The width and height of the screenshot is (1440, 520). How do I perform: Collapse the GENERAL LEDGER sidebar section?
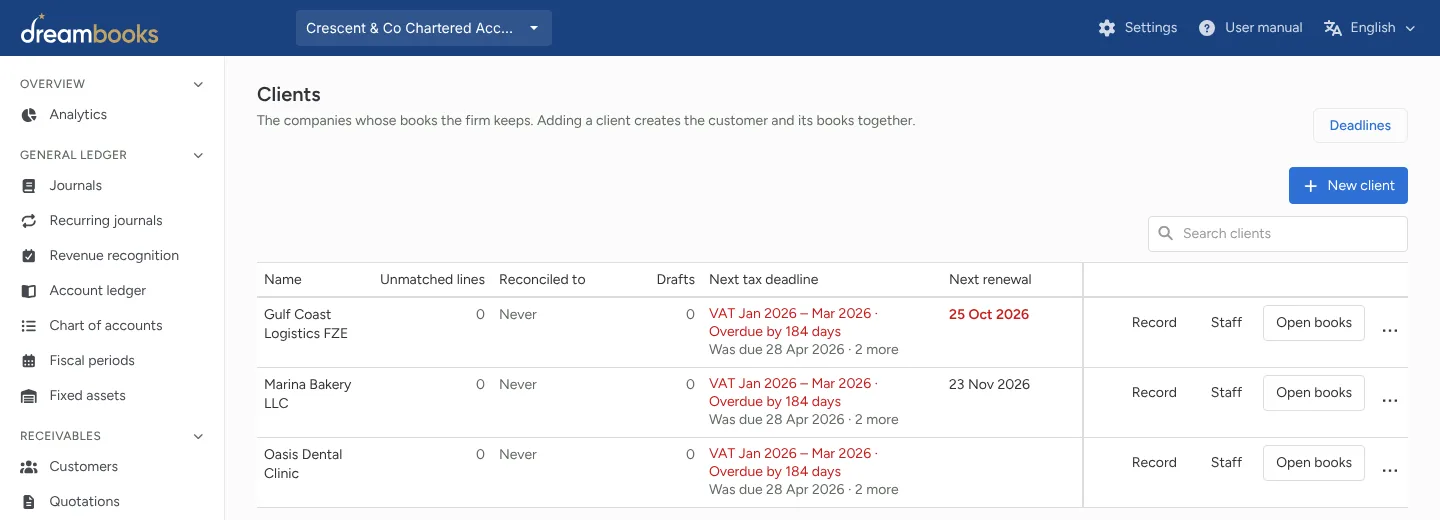point(198,155)
